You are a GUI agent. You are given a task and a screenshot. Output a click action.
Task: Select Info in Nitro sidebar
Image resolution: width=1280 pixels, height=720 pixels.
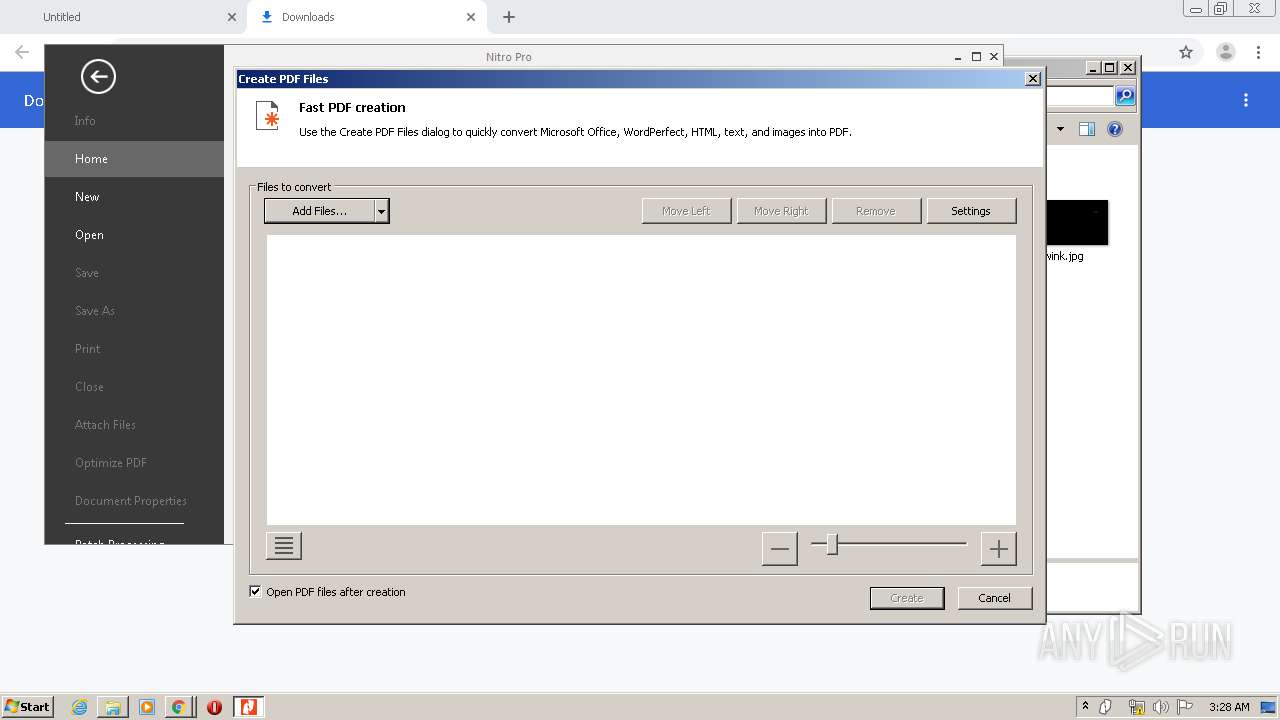coord(85,121)
